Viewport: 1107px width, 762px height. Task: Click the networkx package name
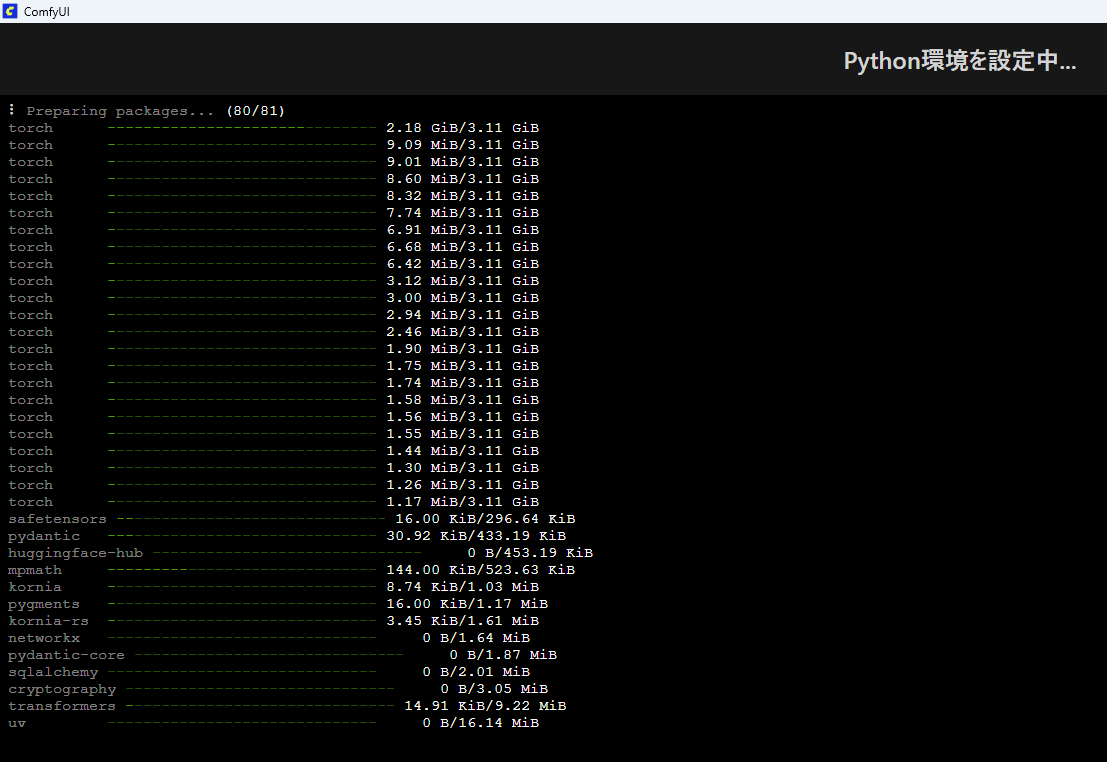(44, 638)
